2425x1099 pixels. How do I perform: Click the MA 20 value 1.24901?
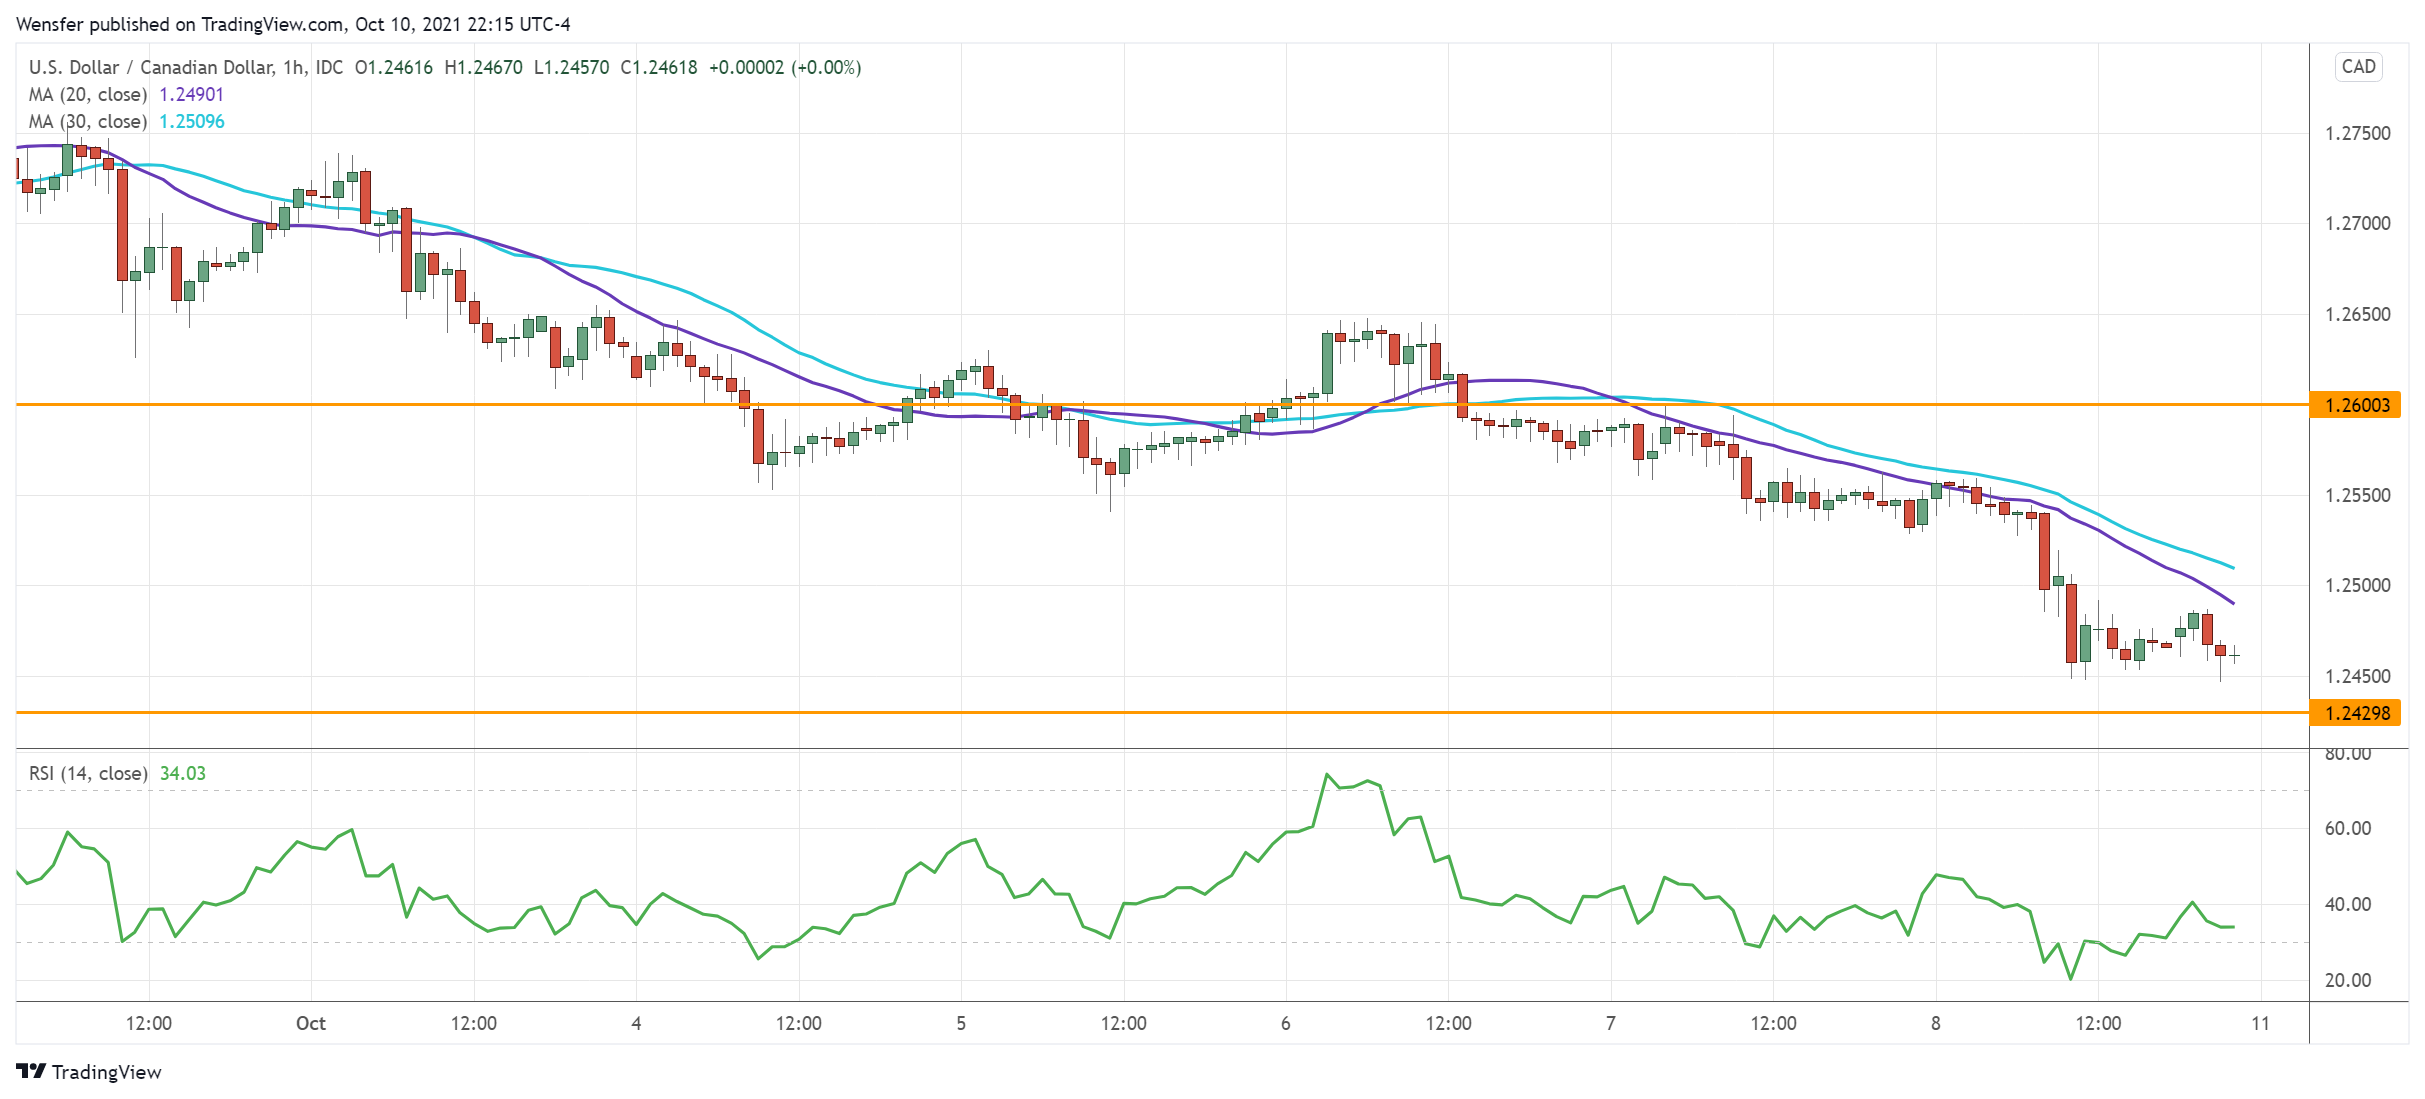click(192, 95)
